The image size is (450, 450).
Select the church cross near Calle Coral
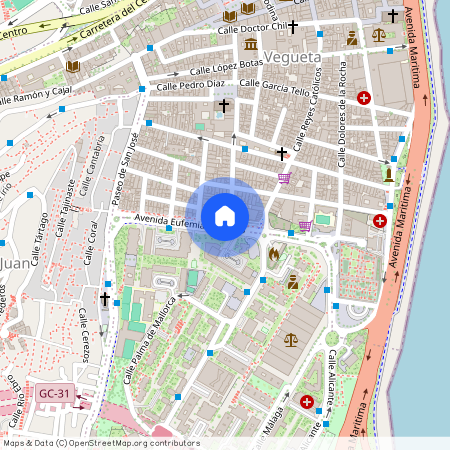point(105,299)
